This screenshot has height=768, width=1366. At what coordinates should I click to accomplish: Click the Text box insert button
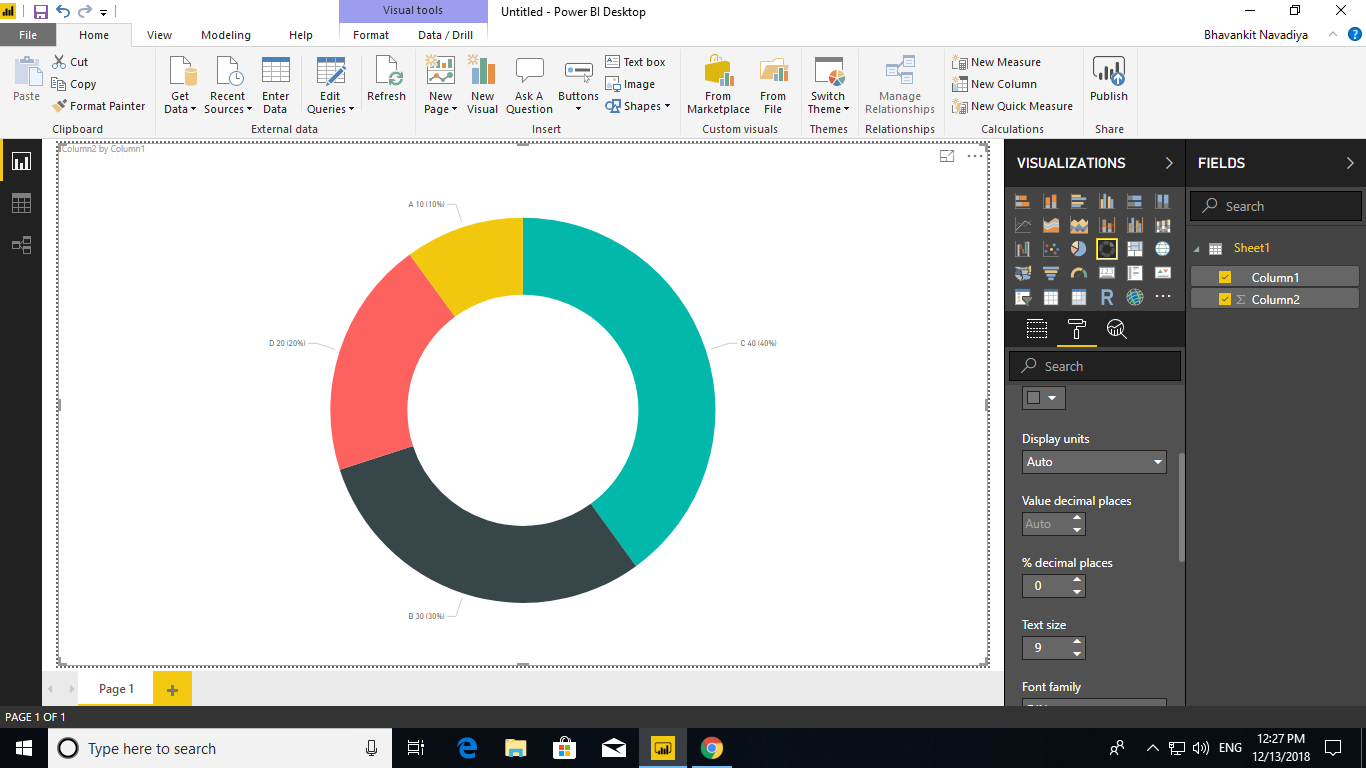[635, 62]
